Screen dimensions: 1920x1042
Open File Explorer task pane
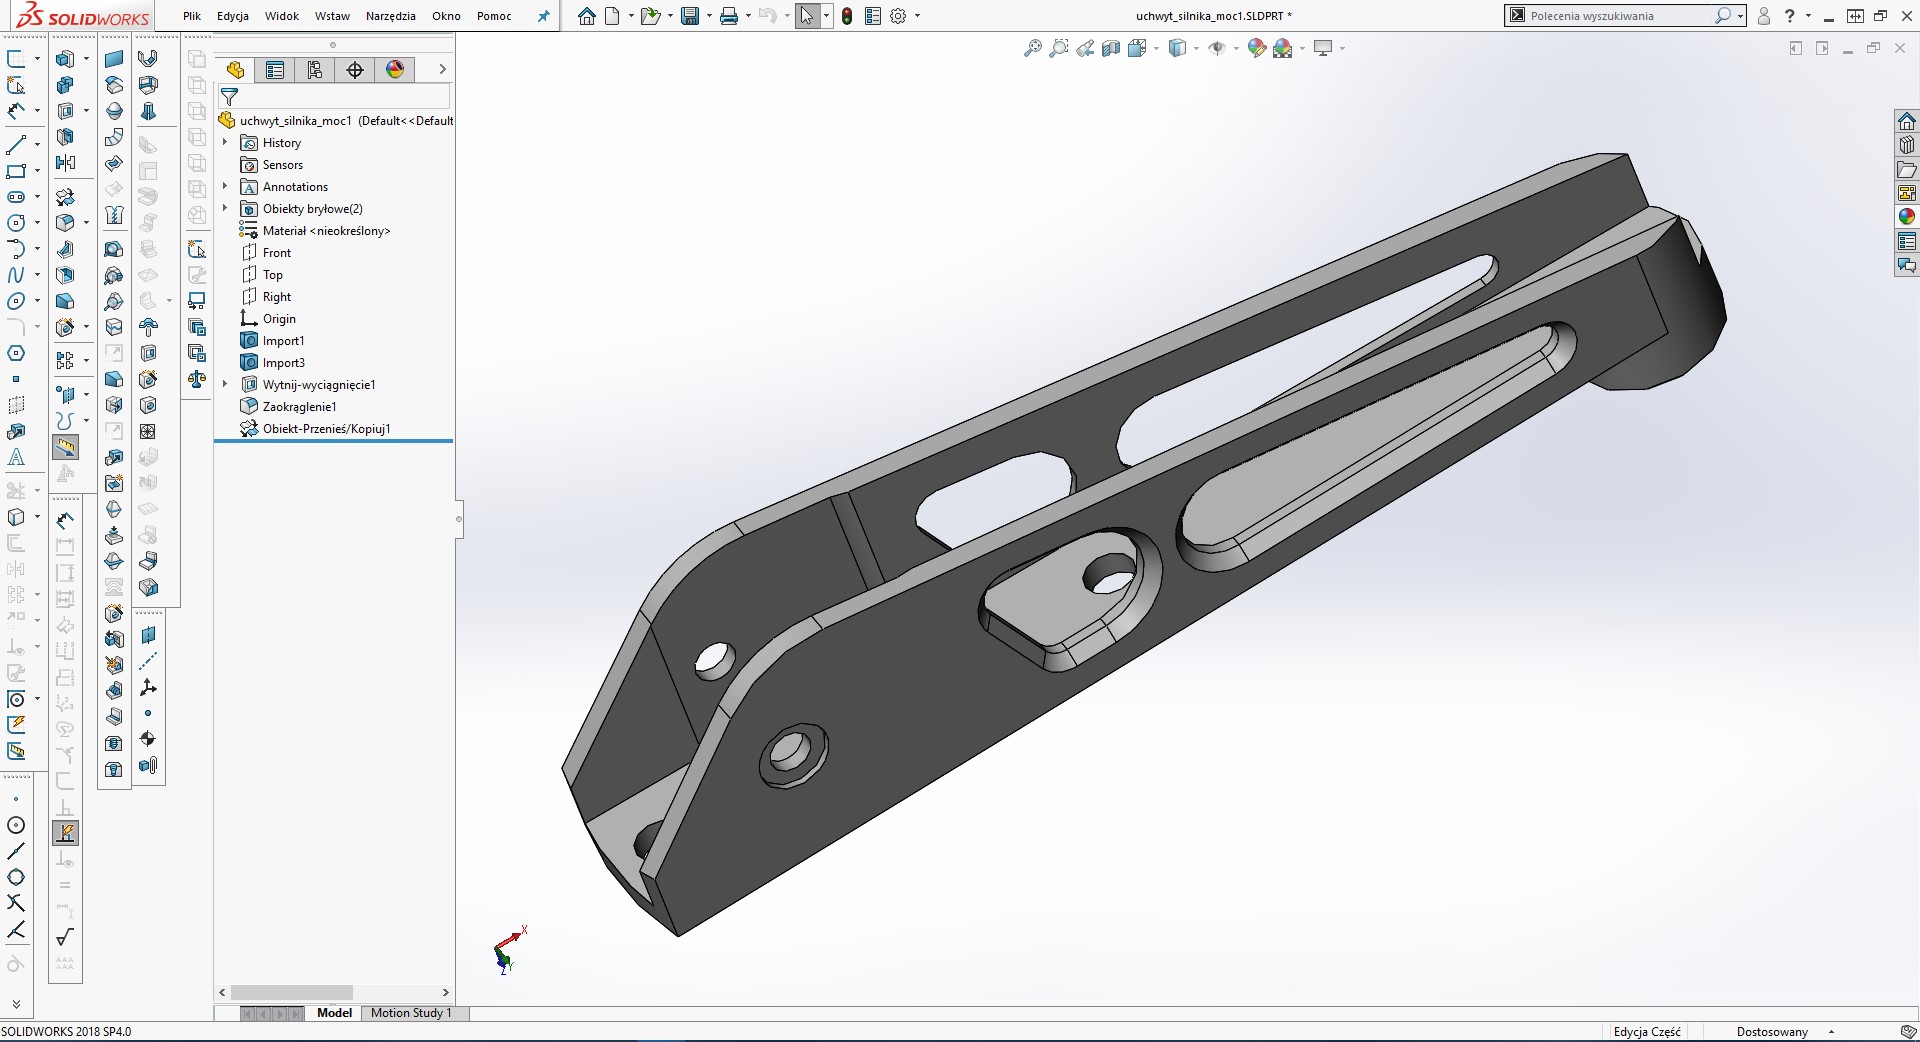pos(1907,169)
